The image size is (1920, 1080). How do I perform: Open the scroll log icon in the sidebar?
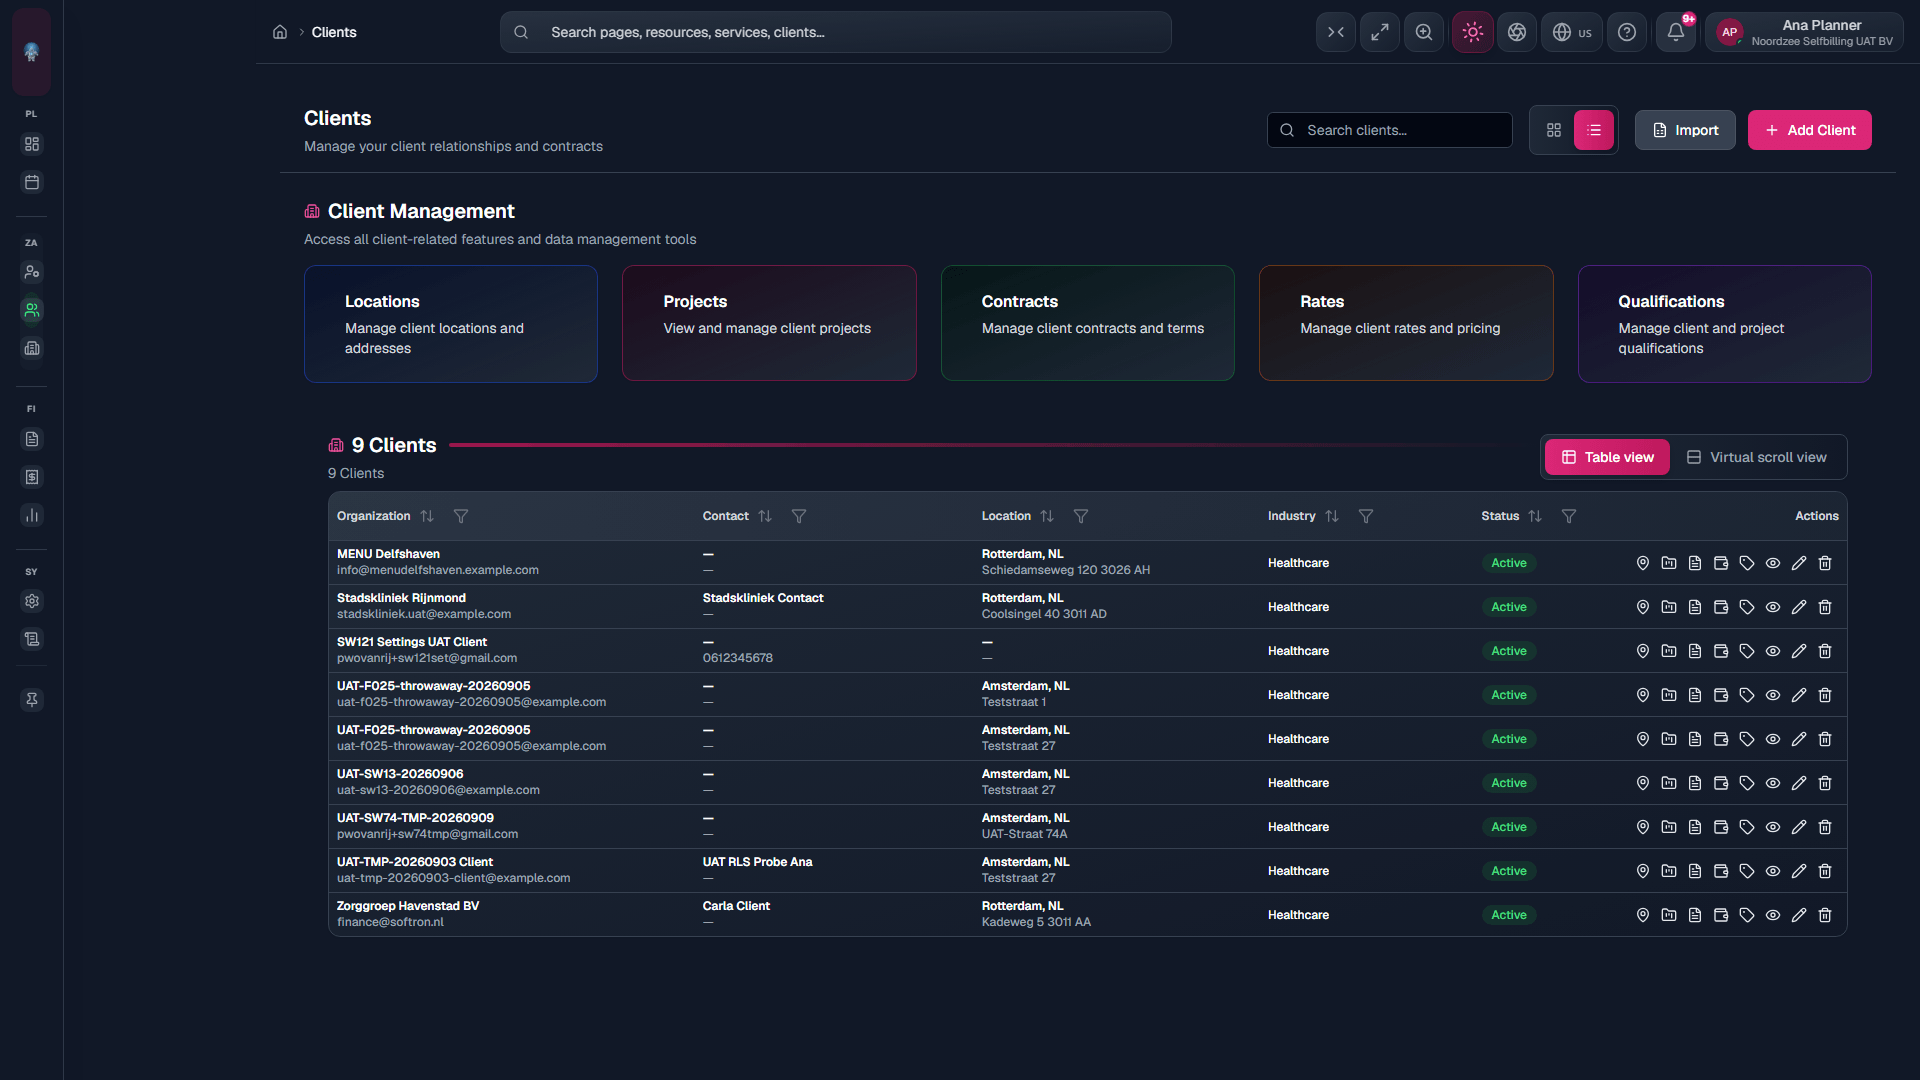click(32, 639)
